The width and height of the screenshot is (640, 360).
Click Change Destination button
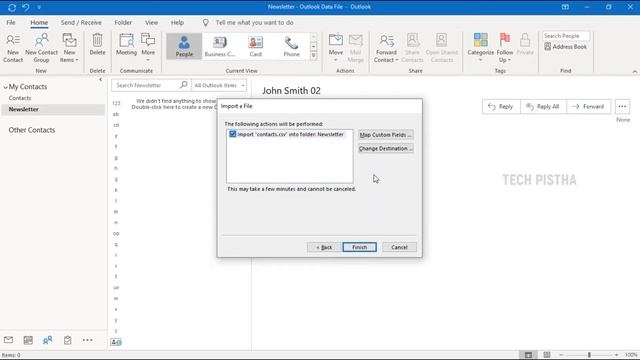(x=386, y=149)
